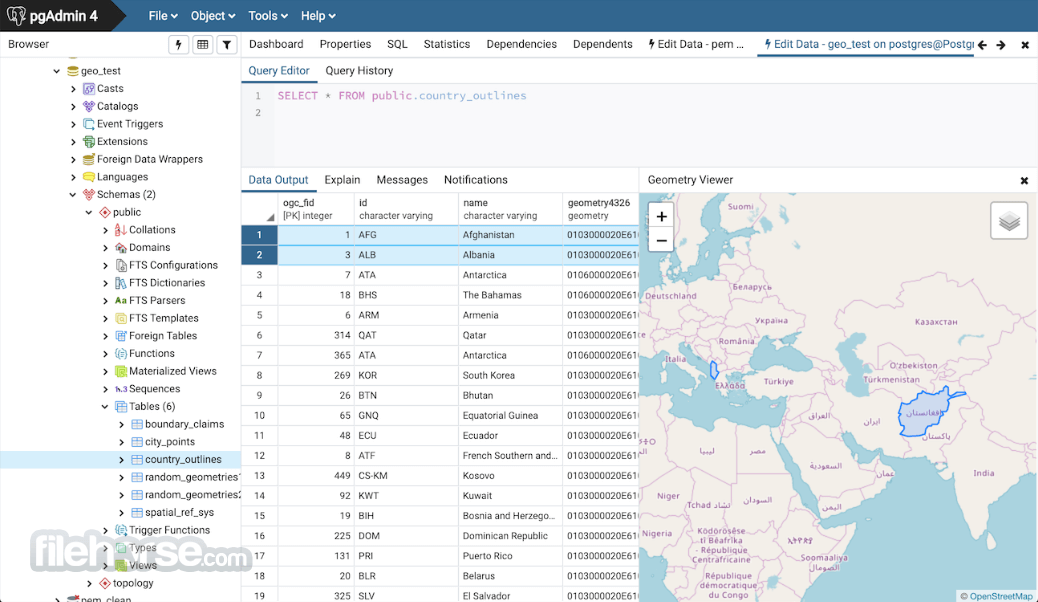Expand the topology schema node
Image resolution: width=1038 pixels, height=602 pixels.
(89, 583)
